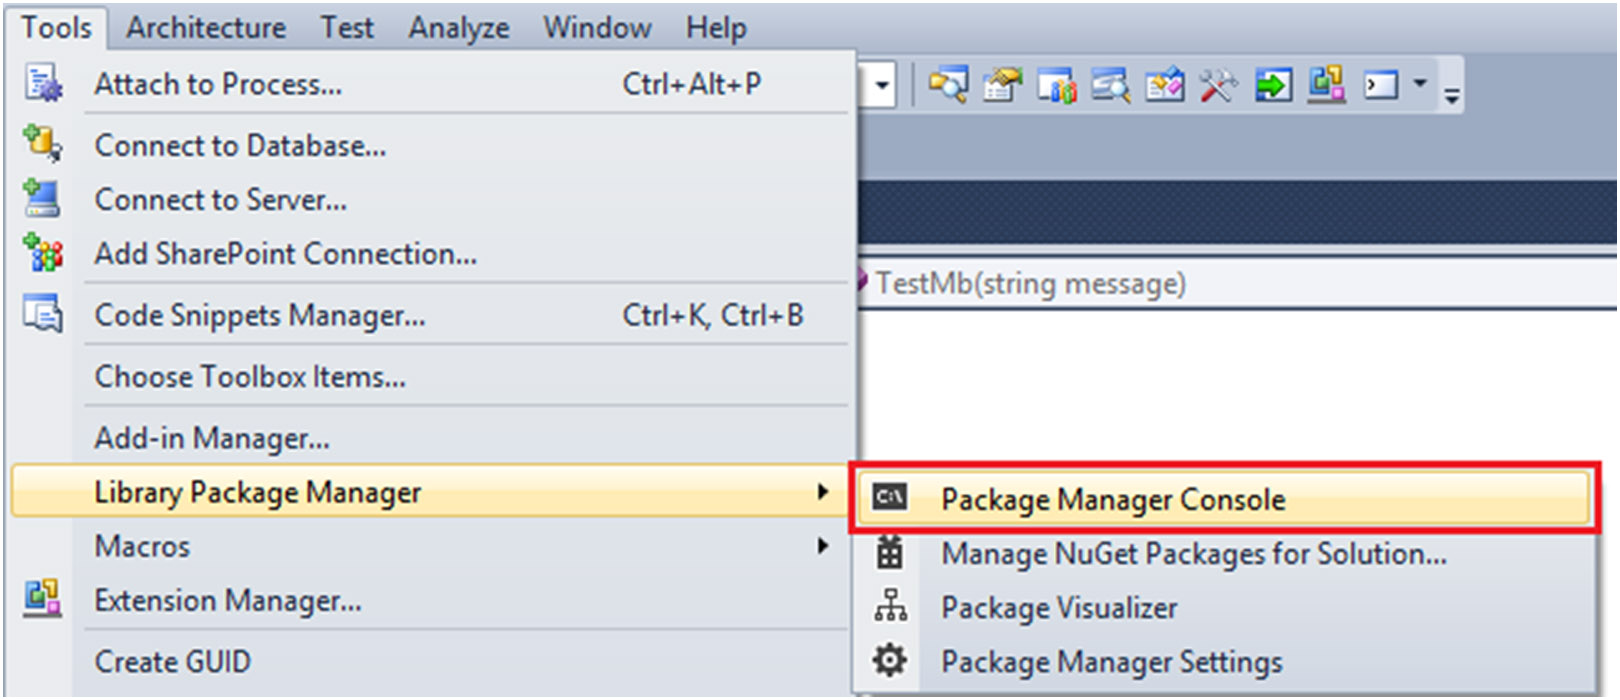Click the hammer and wrench Toolbox icon

pos(1218,85)
